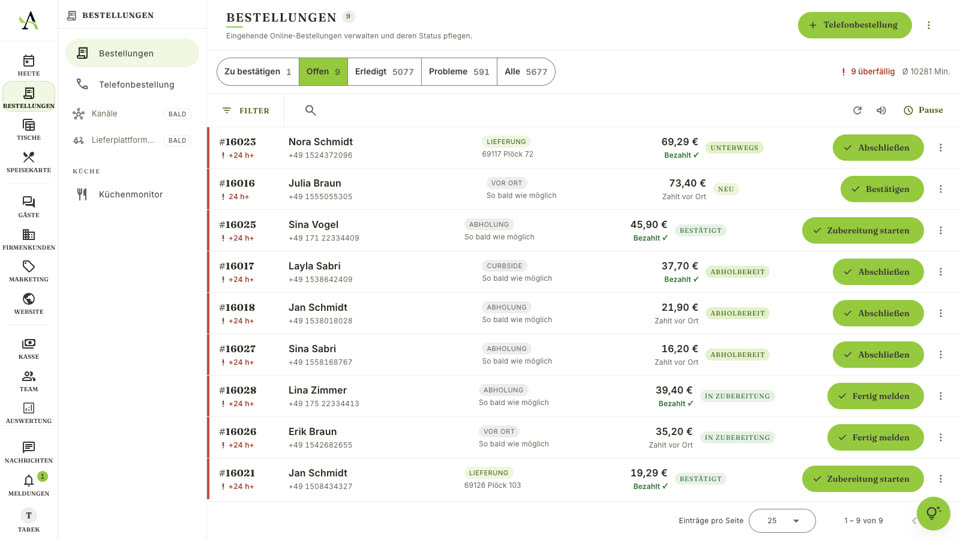The image size is (960, 540).
Task: Click the search magnifier icon
Action: (310, 110)
